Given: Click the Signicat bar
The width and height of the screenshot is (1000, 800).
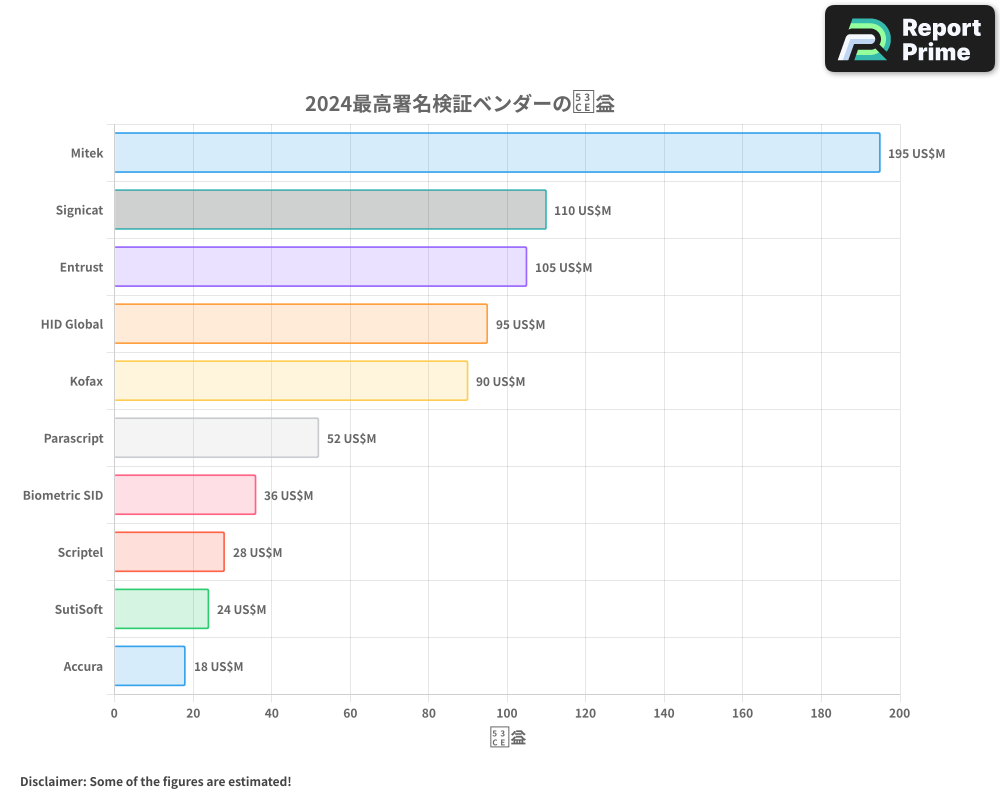Looking at the screenshot, I should pyautogui.click(x=330, y=210).
